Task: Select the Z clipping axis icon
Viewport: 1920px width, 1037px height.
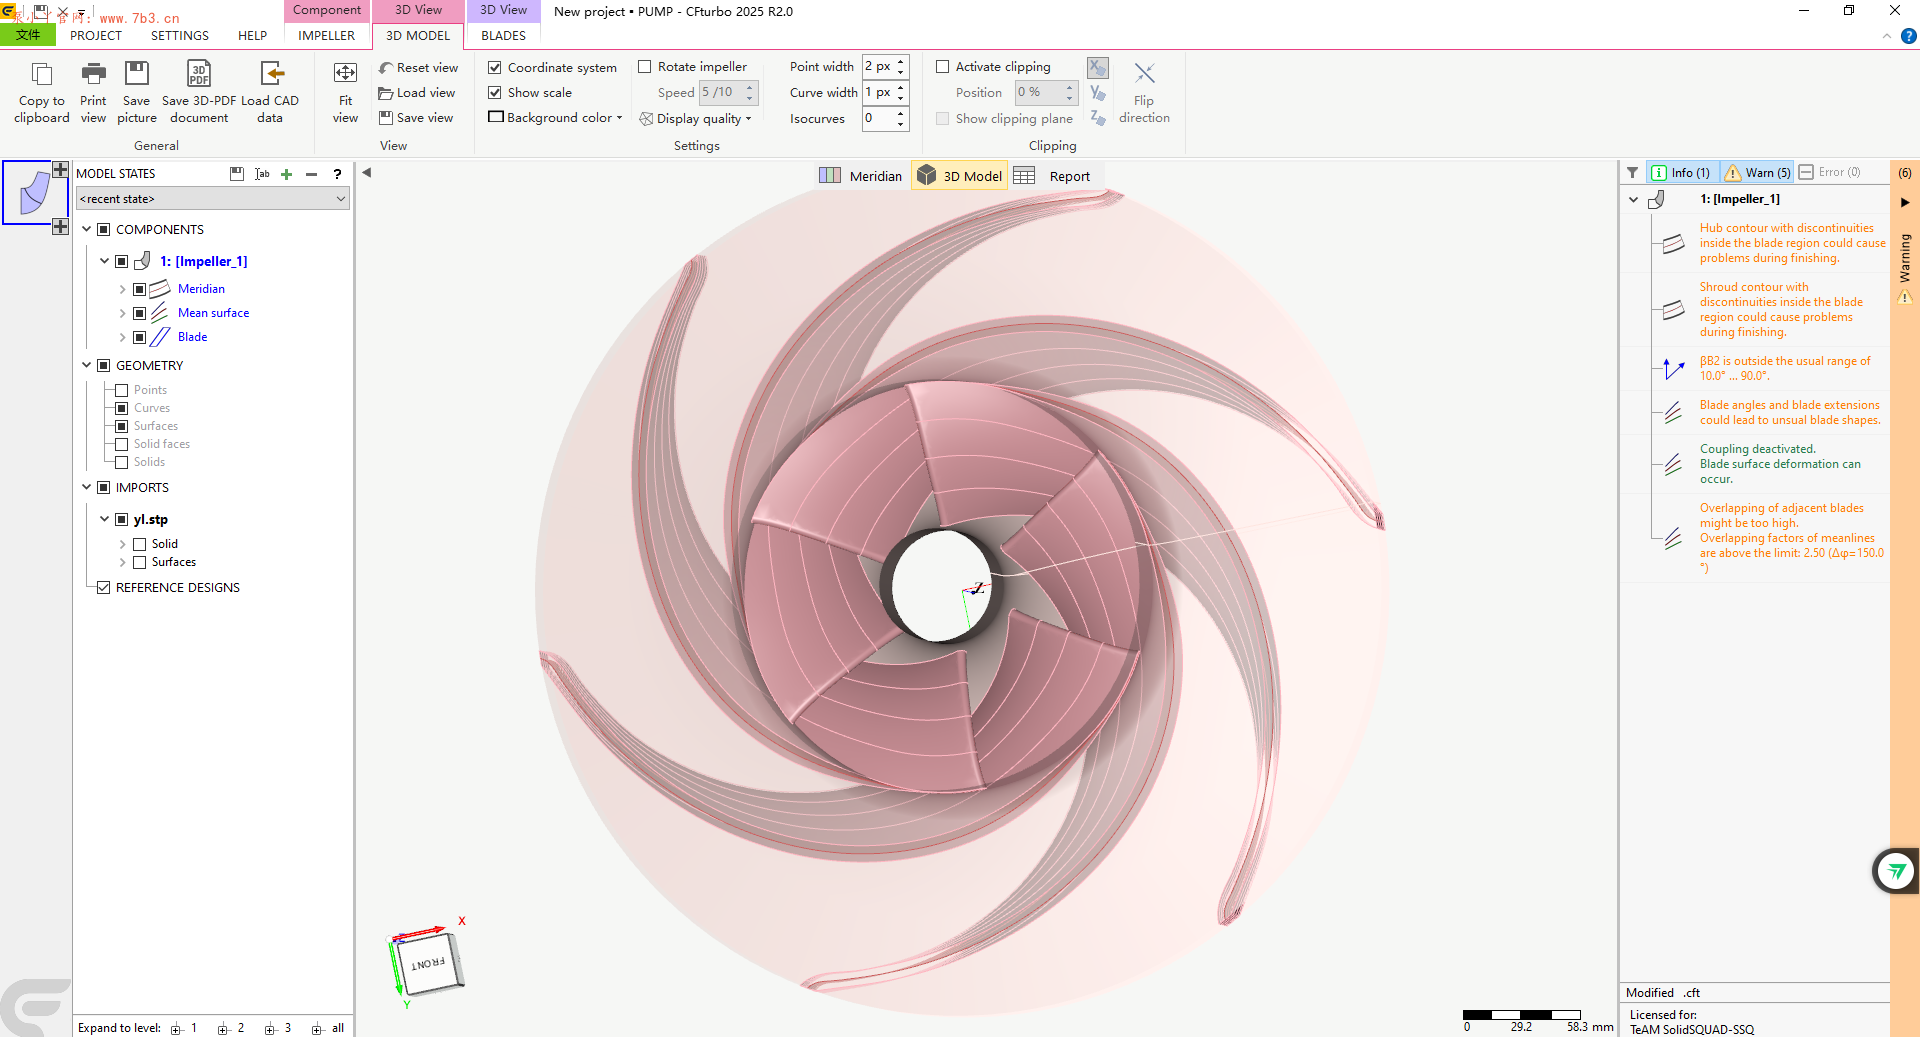Action: pyautogui.click(x=1098, y=118)
